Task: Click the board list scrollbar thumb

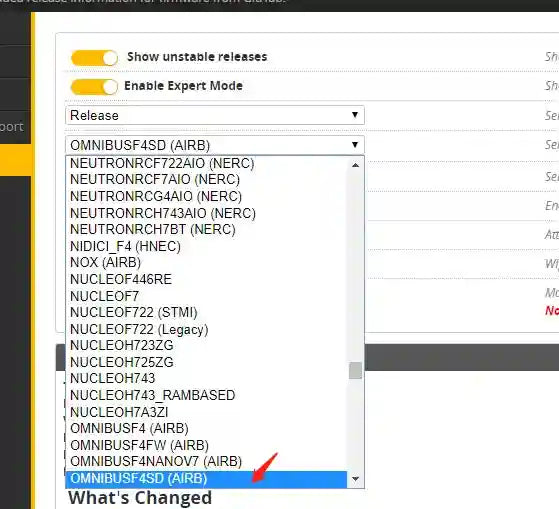Action: [355, 370]
